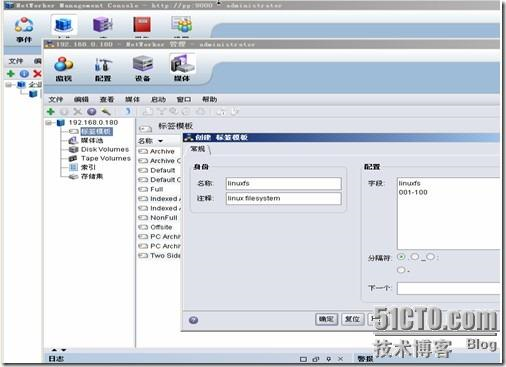The width and height of the screenshot is (506, 367).
Task: Select the Two Side label template row
Action: [159, 256]
